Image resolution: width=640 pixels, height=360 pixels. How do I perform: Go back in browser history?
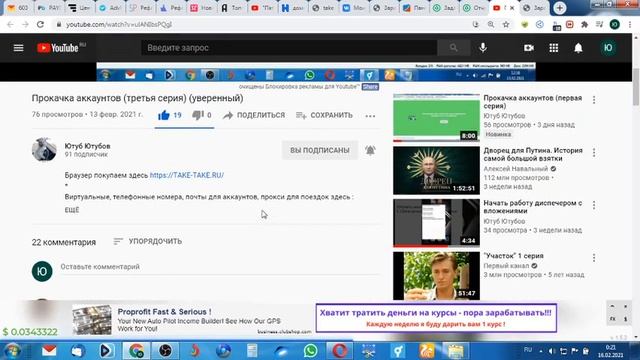(x=10, y=24)
